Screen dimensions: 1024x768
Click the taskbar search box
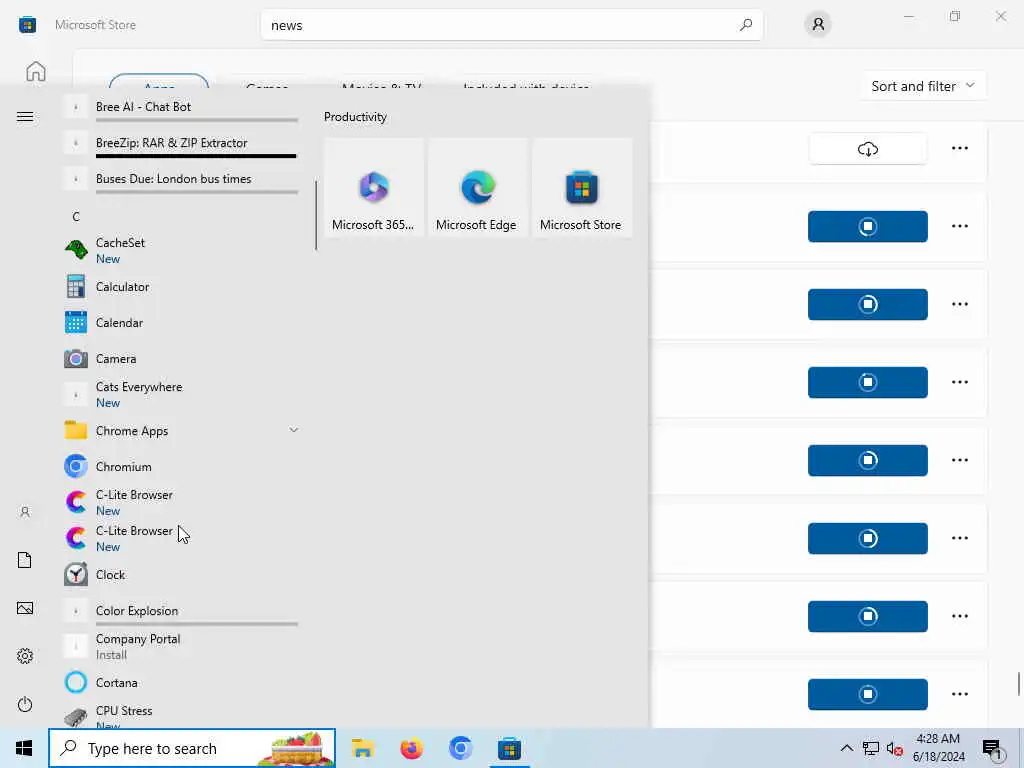tap(192, 748)
